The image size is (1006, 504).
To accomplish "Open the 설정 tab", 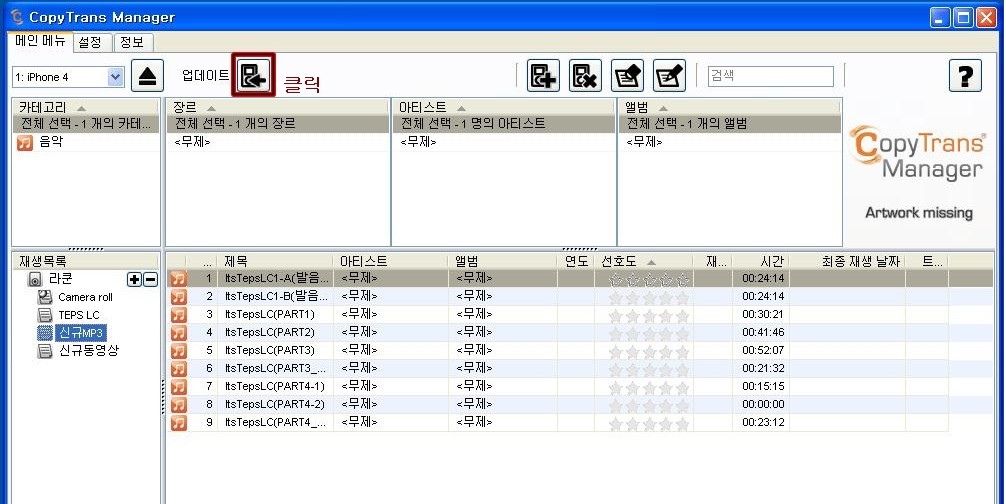I will 90,42.
